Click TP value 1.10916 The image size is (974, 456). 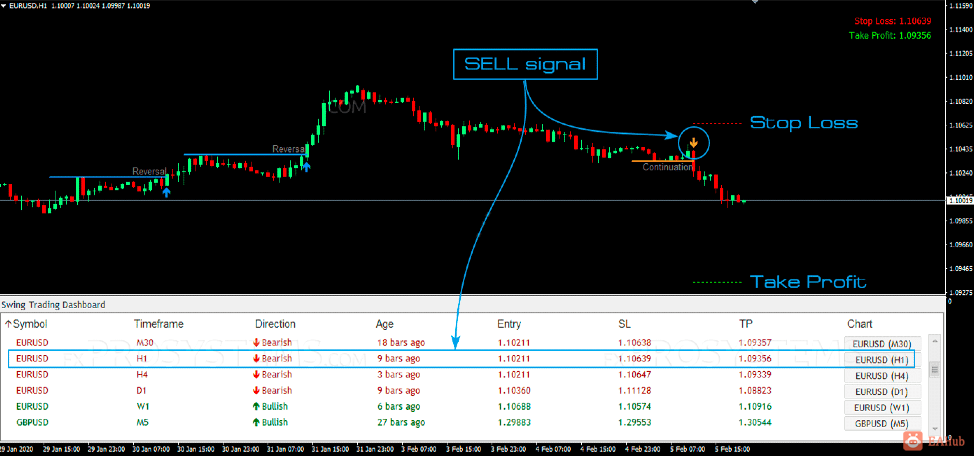[755, 407]
